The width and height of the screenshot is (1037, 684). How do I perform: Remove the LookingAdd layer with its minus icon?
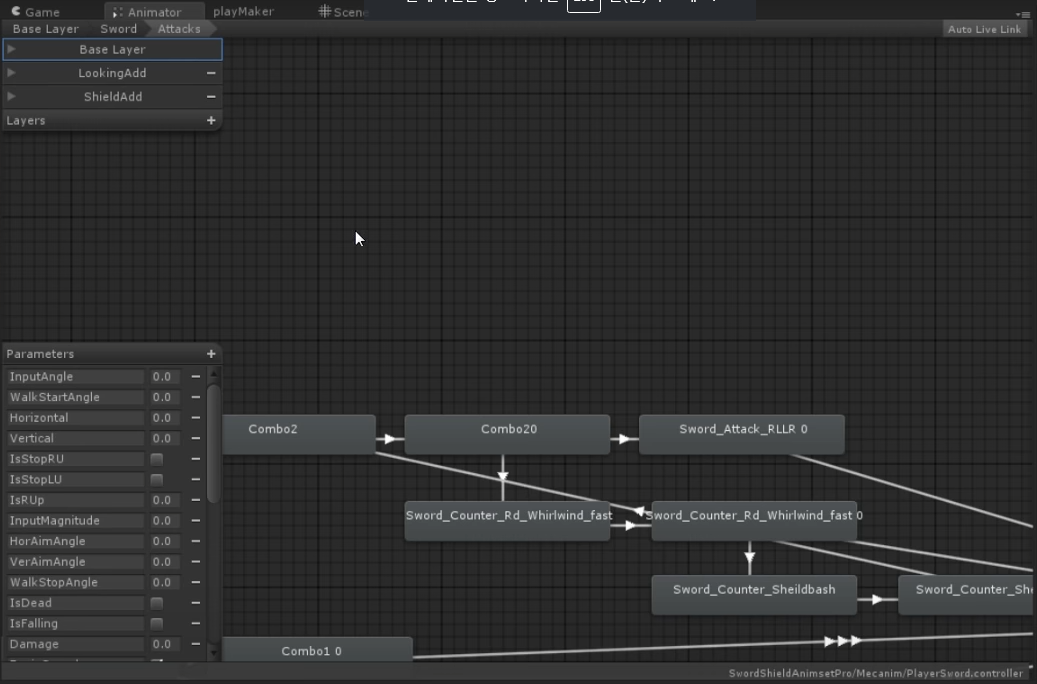point(211,73)
